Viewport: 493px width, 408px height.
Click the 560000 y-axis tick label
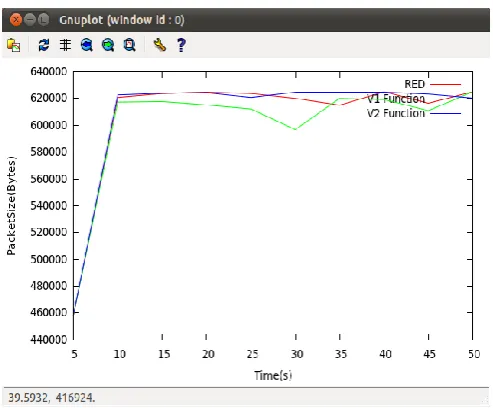click(49, 179)
